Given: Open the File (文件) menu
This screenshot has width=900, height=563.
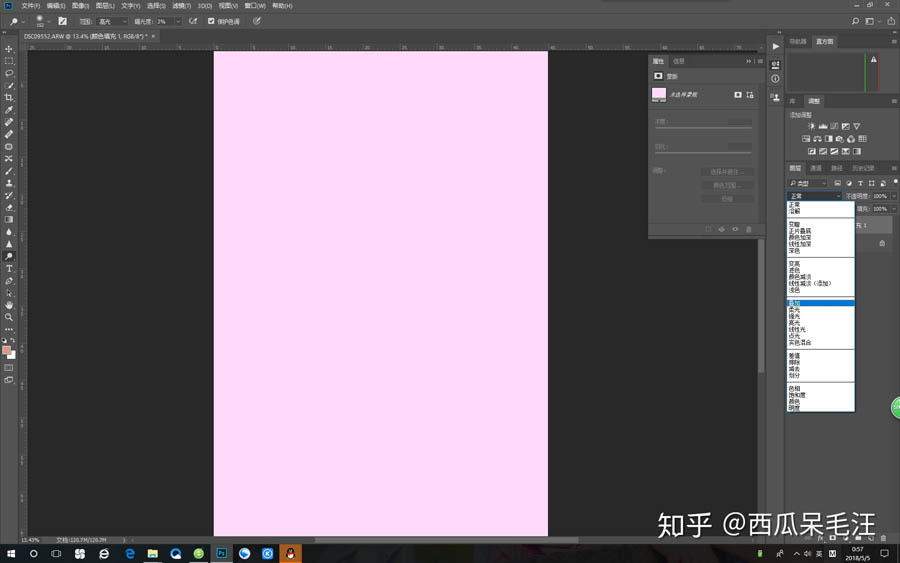Looking at the screenshot, I should click(x=30, y=6).
